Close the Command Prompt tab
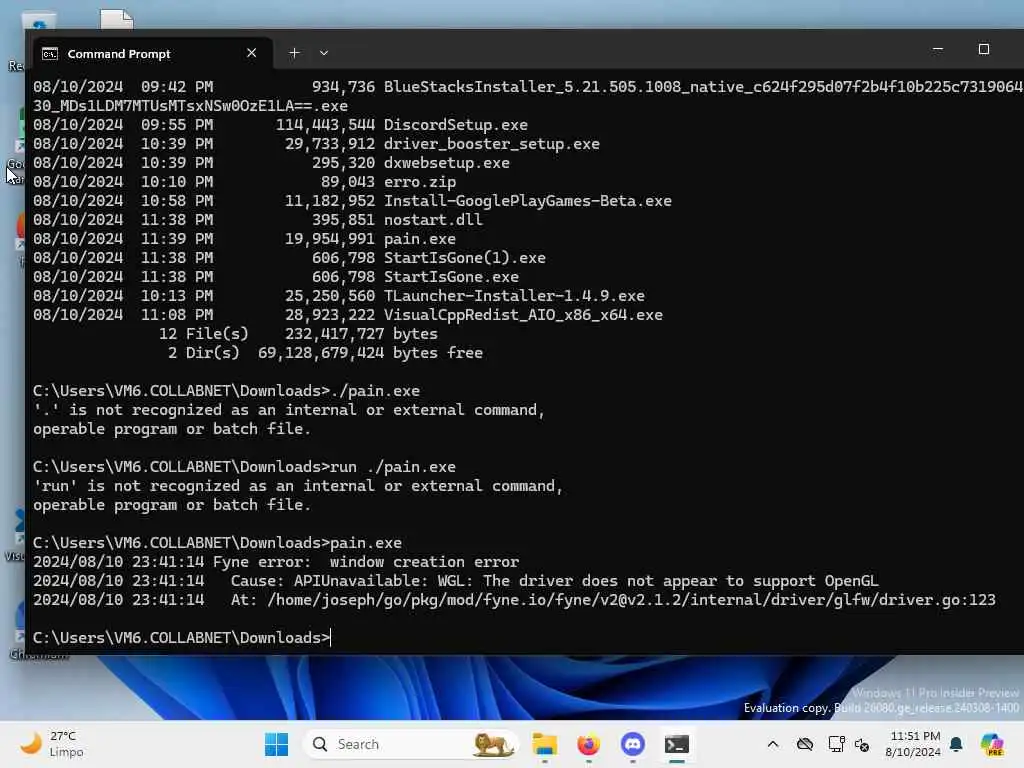 (x=251, y=53)
